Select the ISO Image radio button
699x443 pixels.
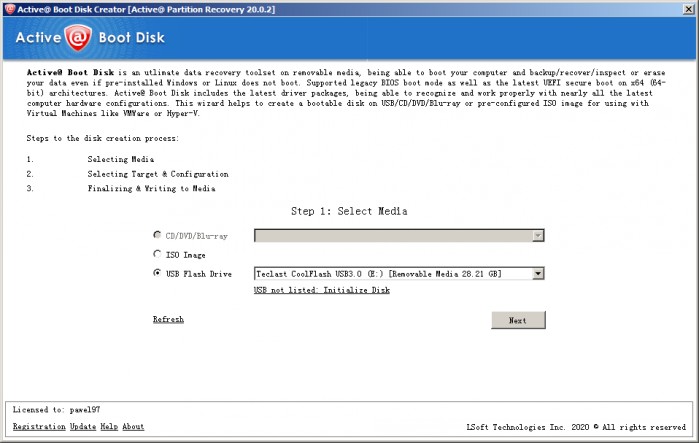click(x=157, y=254)
